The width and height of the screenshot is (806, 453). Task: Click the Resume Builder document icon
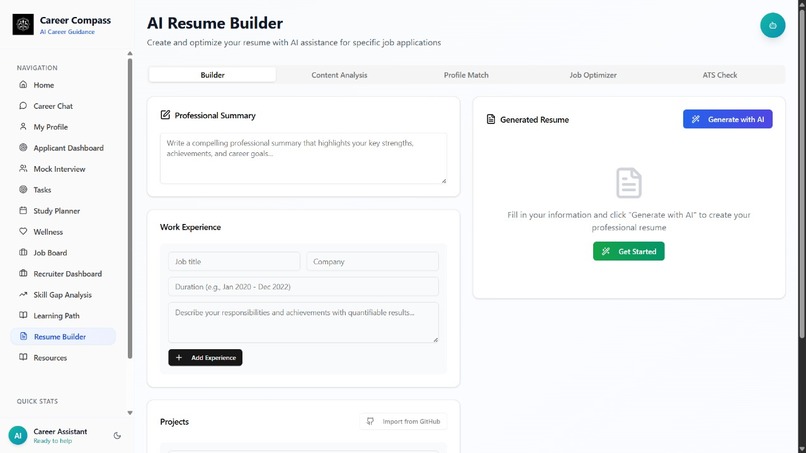click(x=23, y=336)
